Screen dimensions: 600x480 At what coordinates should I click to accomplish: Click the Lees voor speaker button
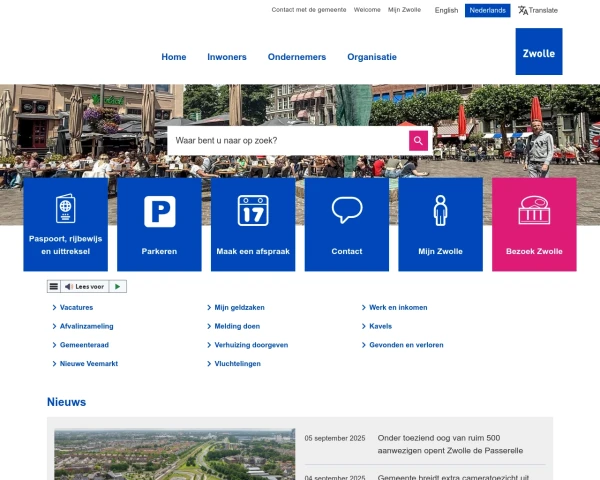89,286
